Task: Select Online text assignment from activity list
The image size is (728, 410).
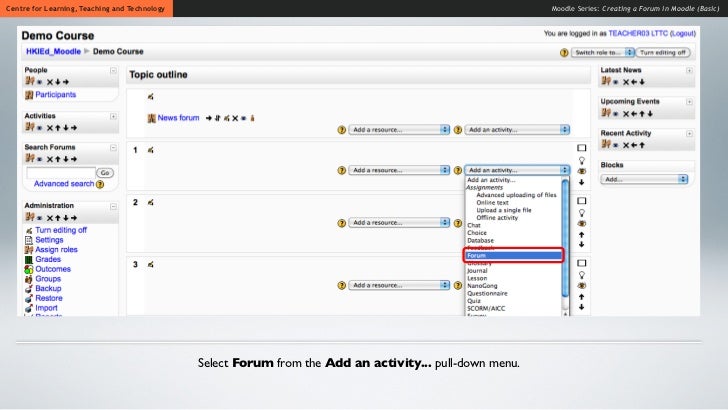Action: tap(492, 203)
